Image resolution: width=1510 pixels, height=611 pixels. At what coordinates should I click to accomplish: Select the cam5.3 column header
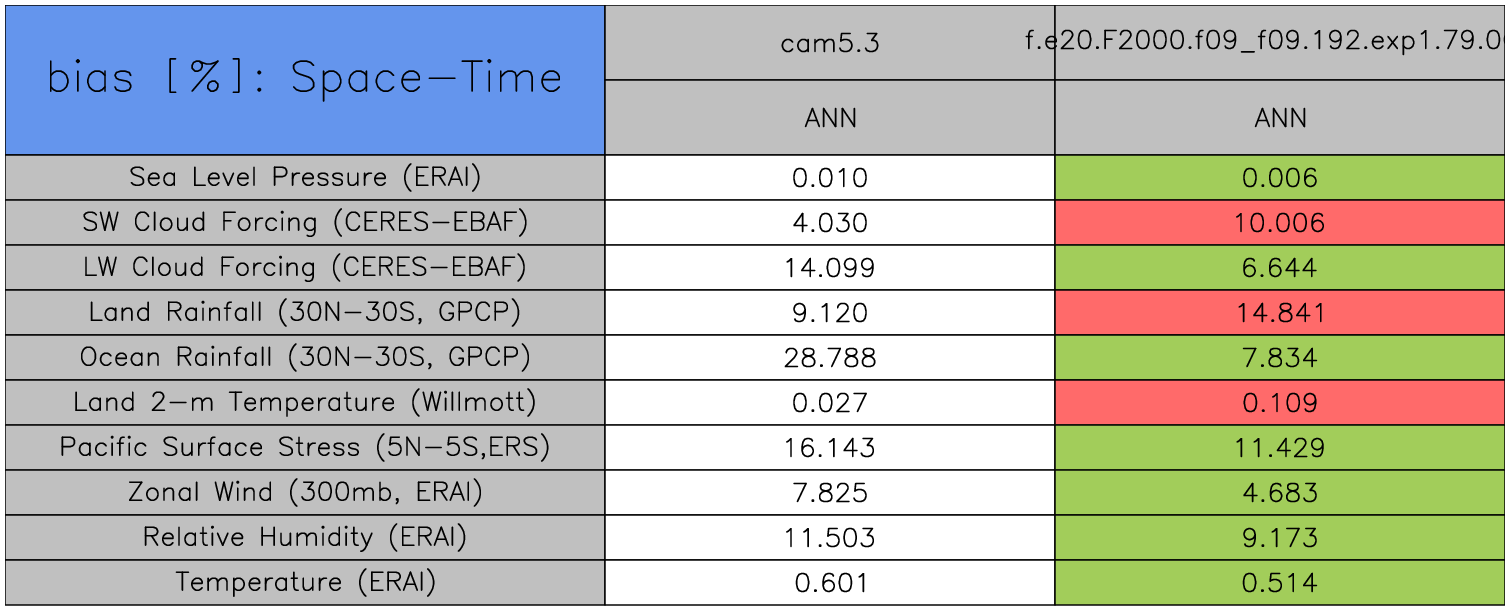tap(830, 44)
